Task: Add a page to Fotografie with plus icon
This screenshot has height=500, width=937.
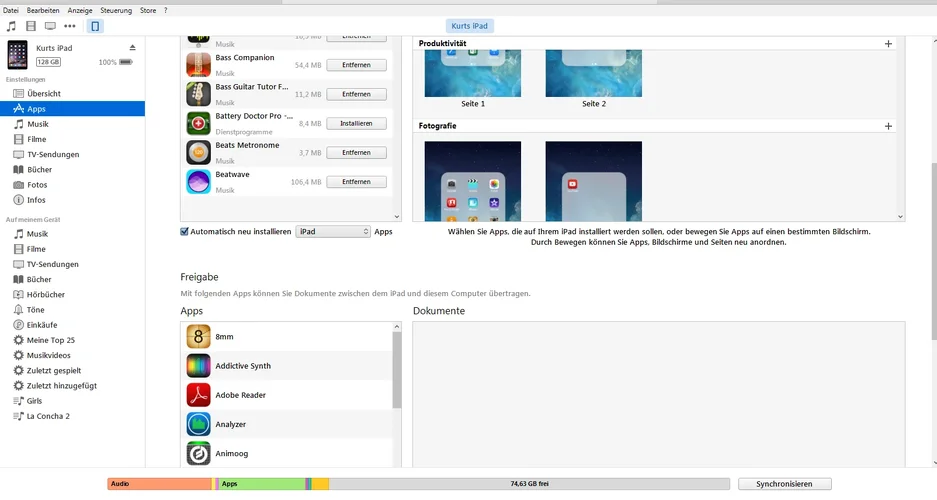Action: pos(888,126)
